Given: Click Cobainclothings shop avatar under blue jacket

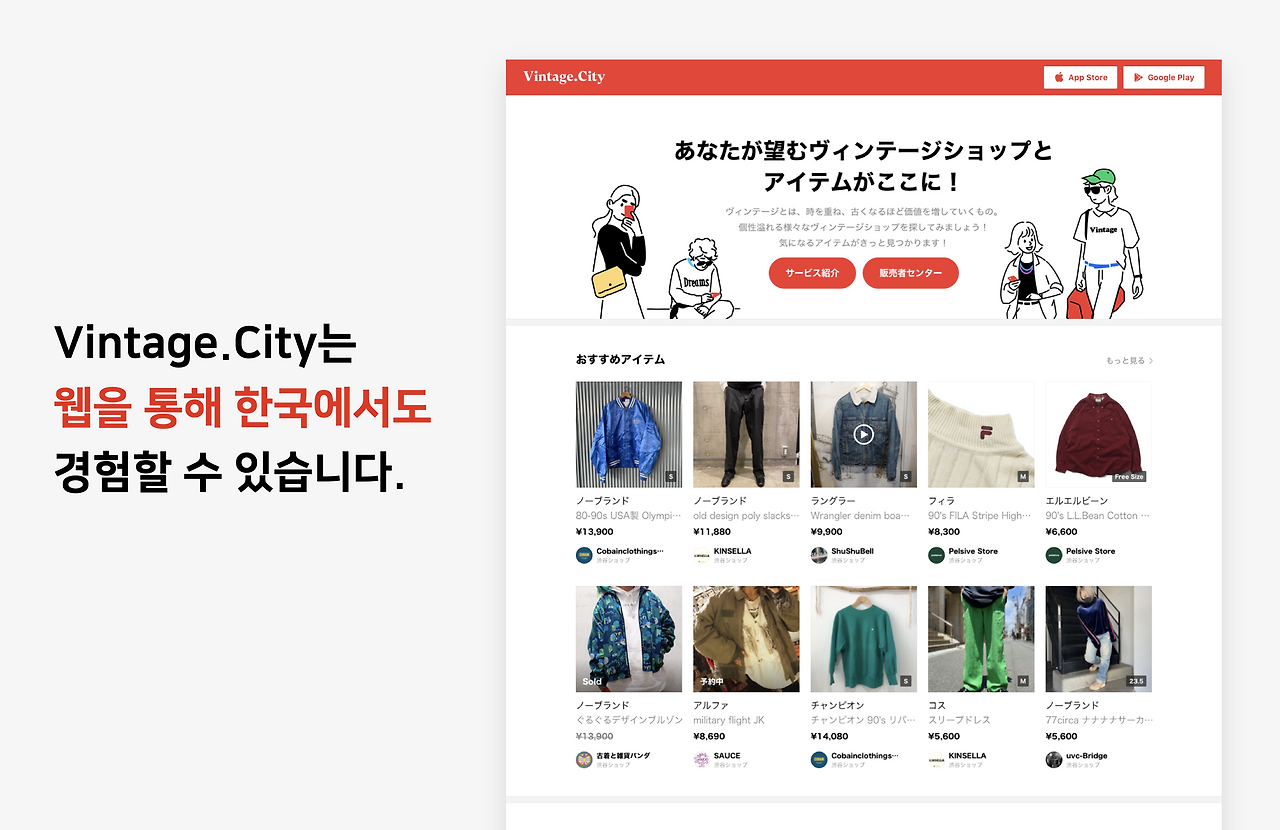Looking at the screenshot, I should pos(584,555).
